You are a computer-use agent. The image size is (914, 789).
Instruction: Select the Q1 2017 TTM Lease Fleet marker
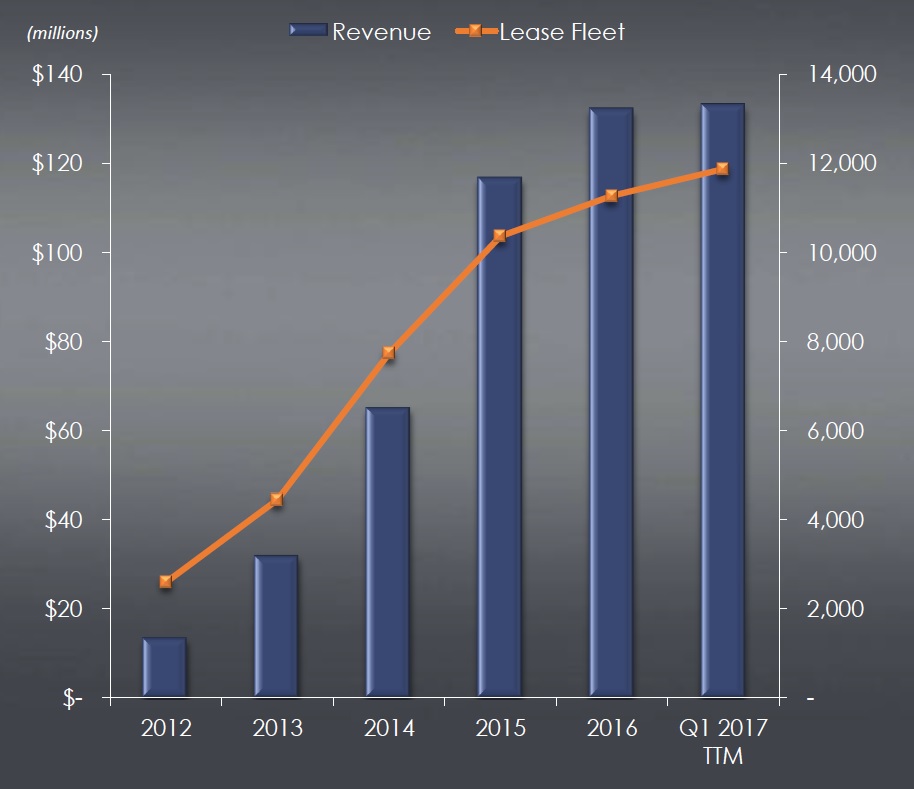[722, 169]
